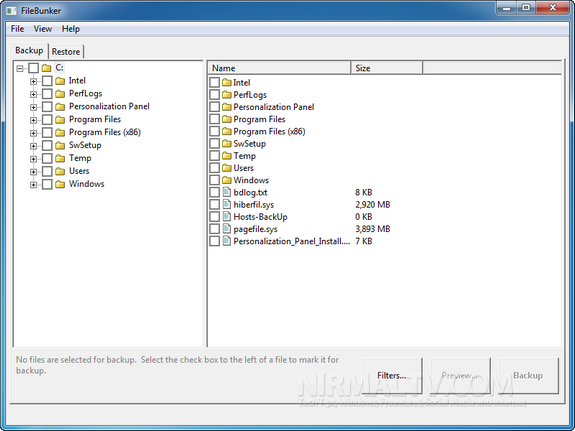Screen dimensions: 575x431
Task: Click the pagefile.sys file icon
Action: point(227,229)
